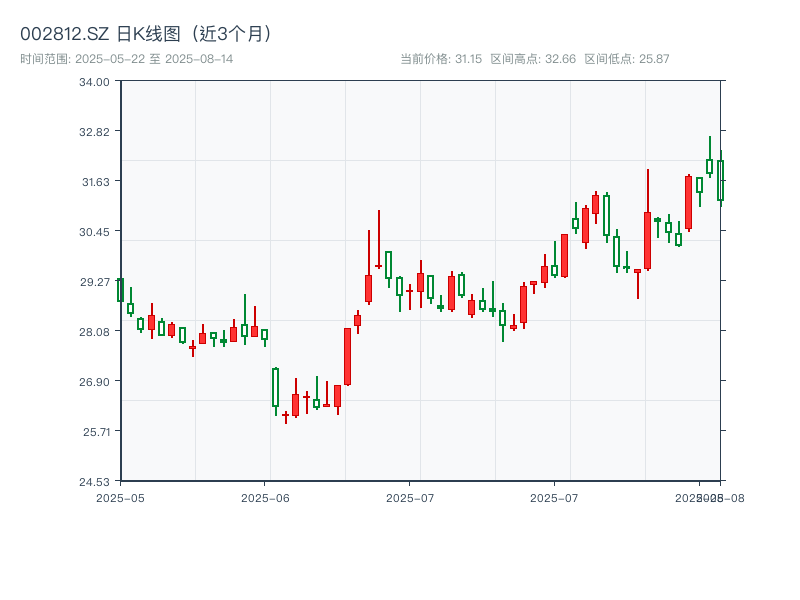This screenshot has width=800, height=600.
Task: Select the 34.00 y-axis label
Action: point(97,85)
